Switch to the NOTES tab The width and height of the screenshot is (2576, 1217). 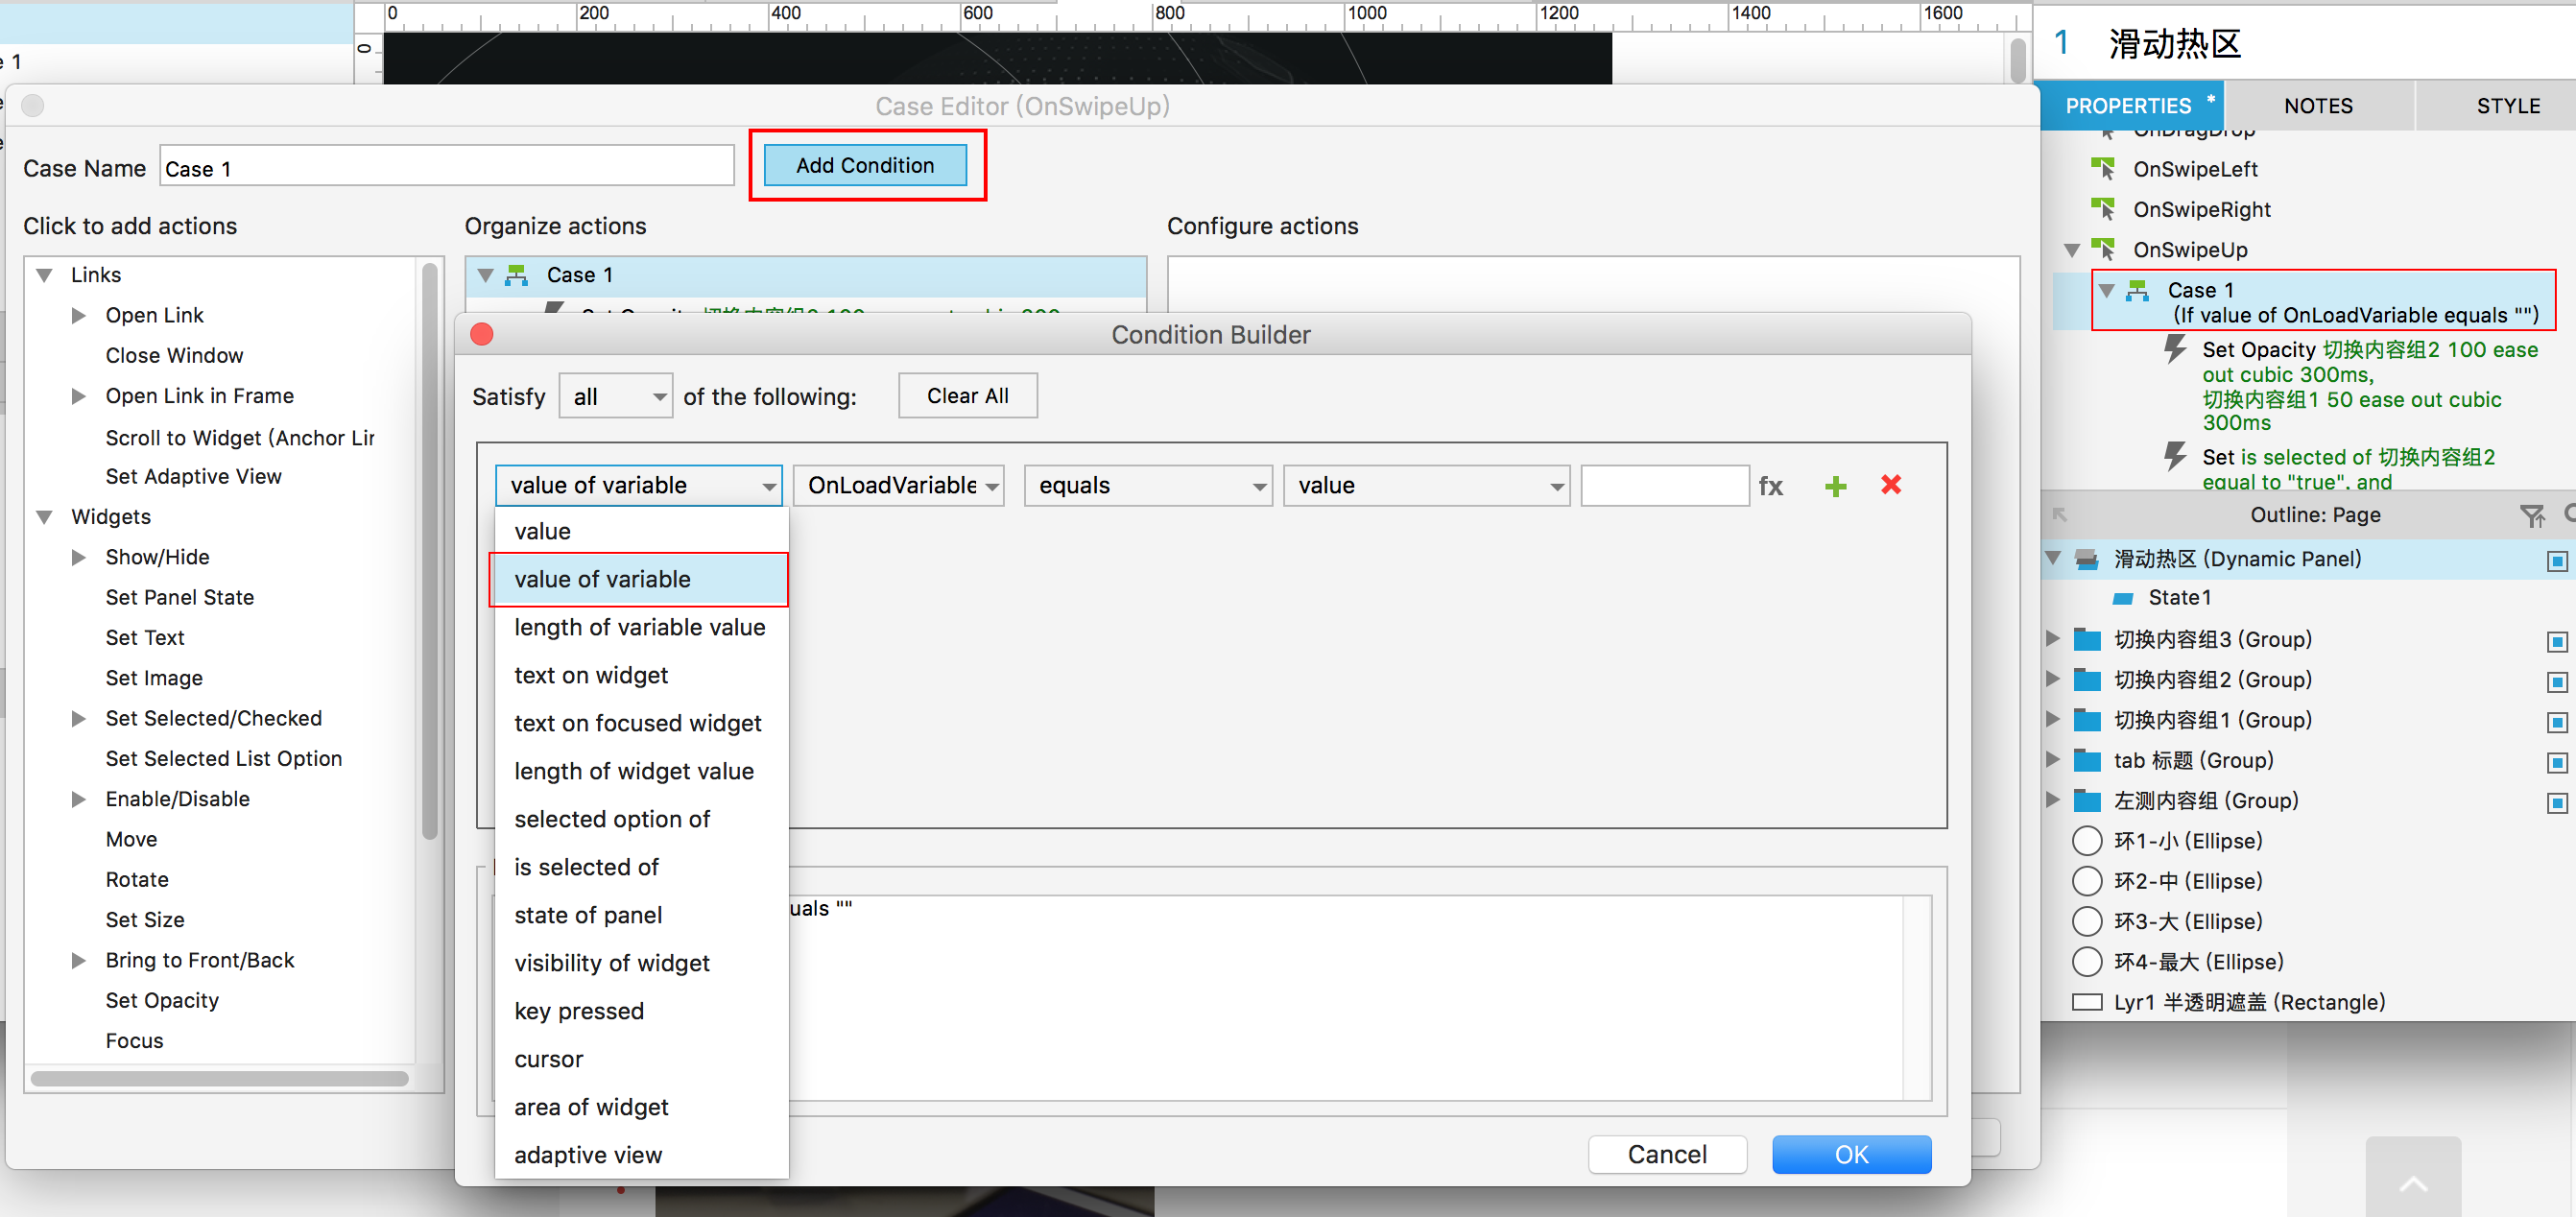pyautogui.click(x=2317, y=106)
